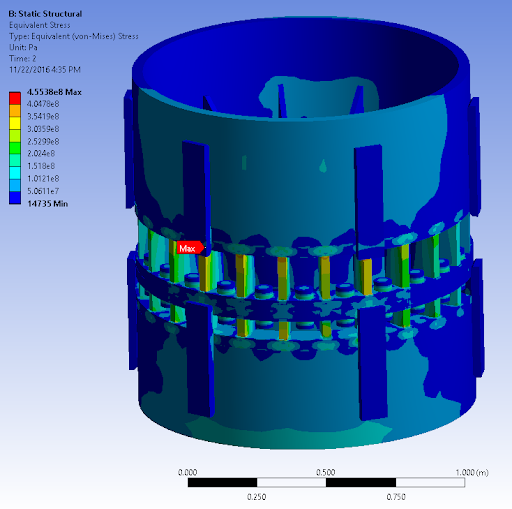Click the 0.250 scale label
Screen dimensions: 512x509
[257, 497]
